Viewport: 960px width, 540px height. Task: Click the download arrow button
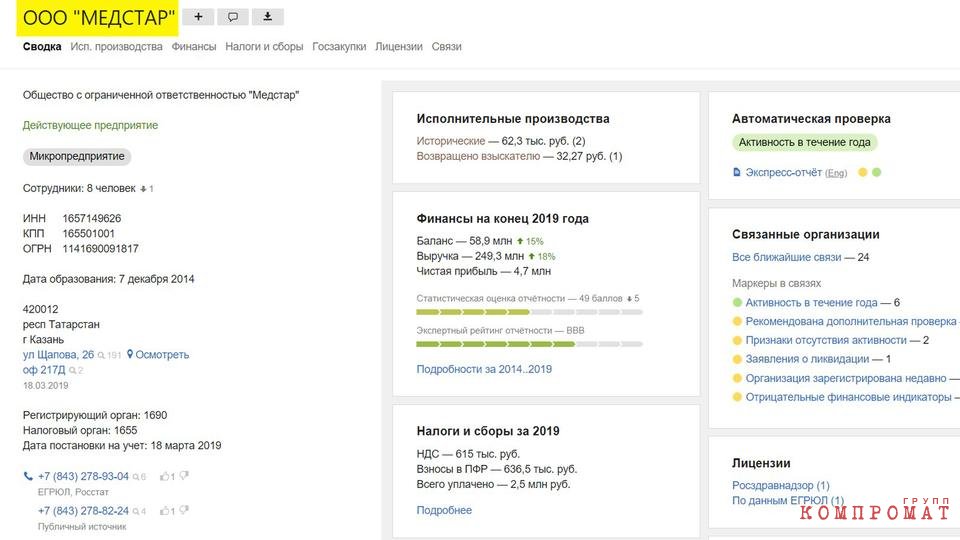(268, 17)
